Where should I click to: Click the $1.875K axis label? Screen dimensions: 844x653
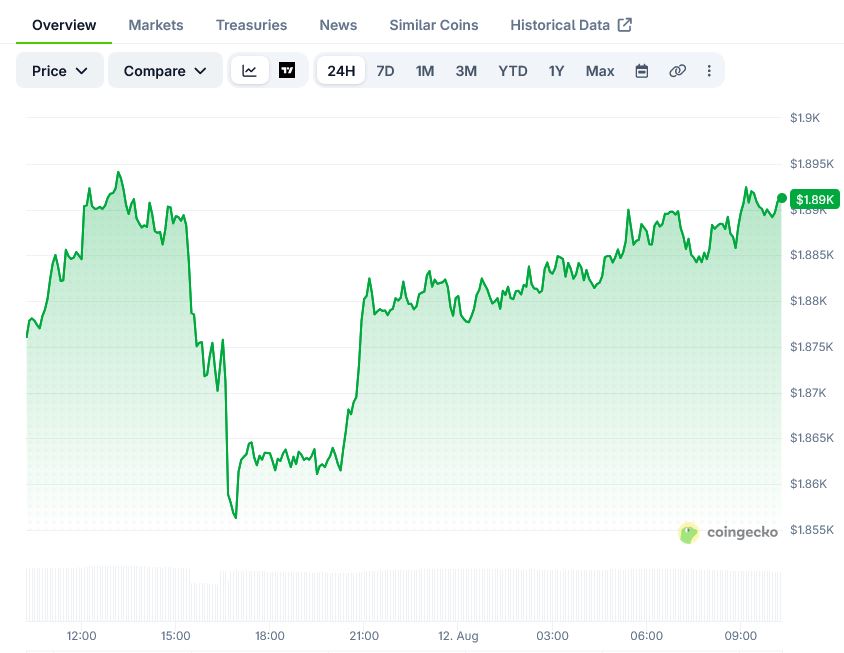tap(812, 347)
